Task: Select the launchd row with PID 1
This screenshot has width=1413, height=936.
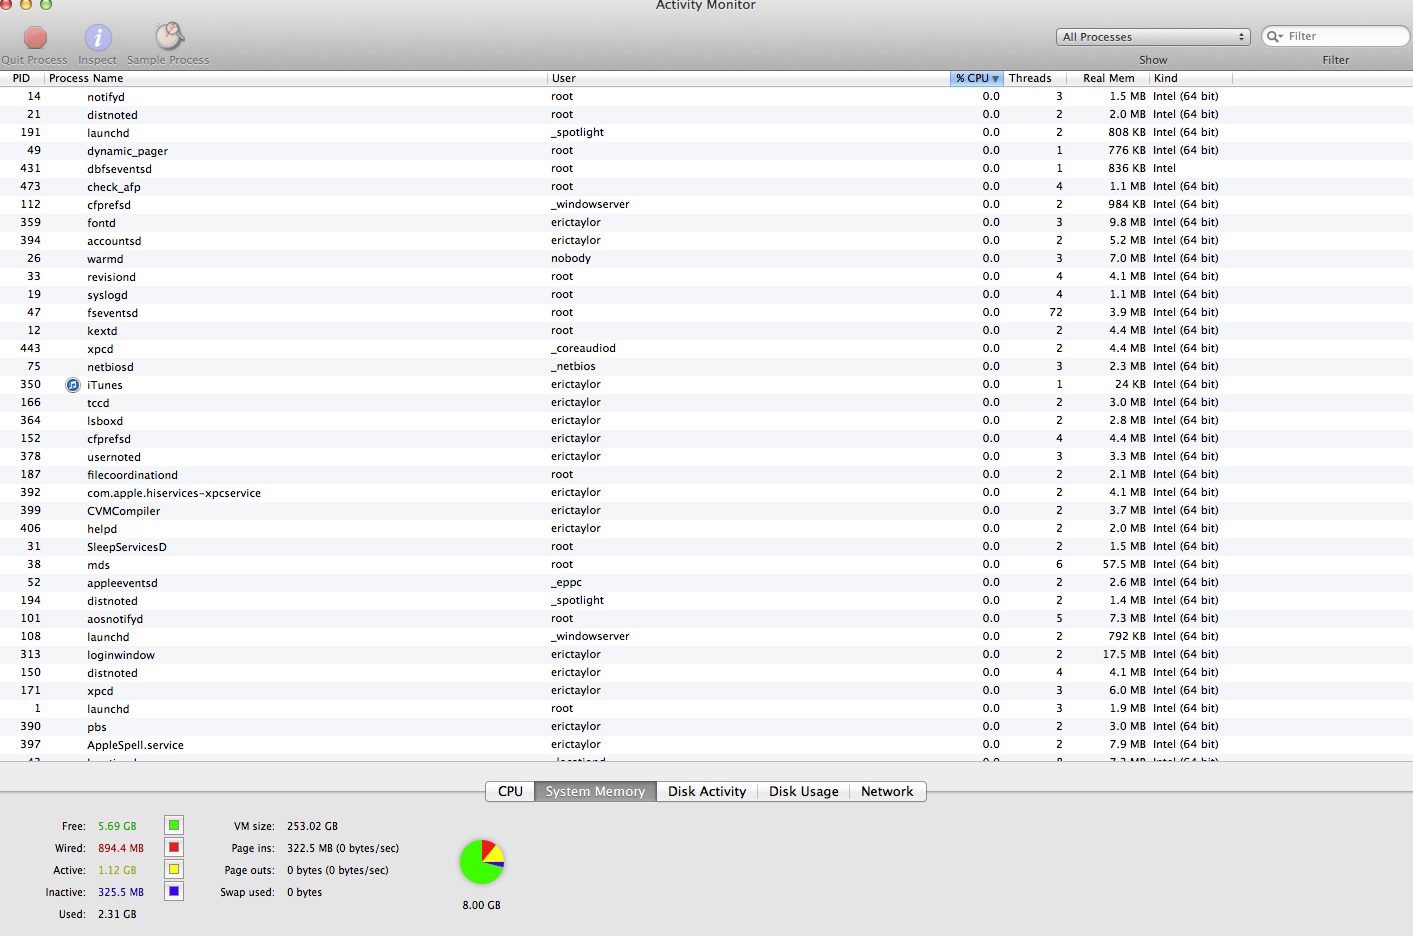Action: coord(706,709)
